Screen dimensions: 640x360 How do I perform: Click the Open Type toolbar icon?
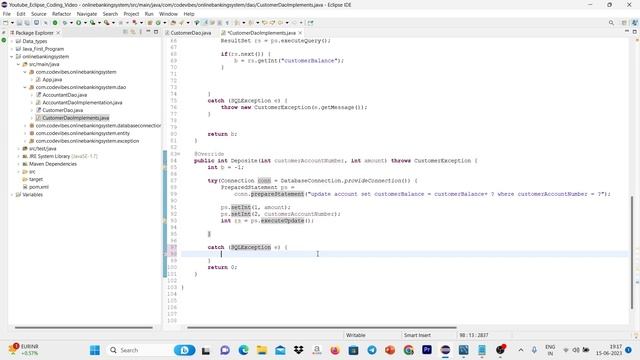coord(173,23)
